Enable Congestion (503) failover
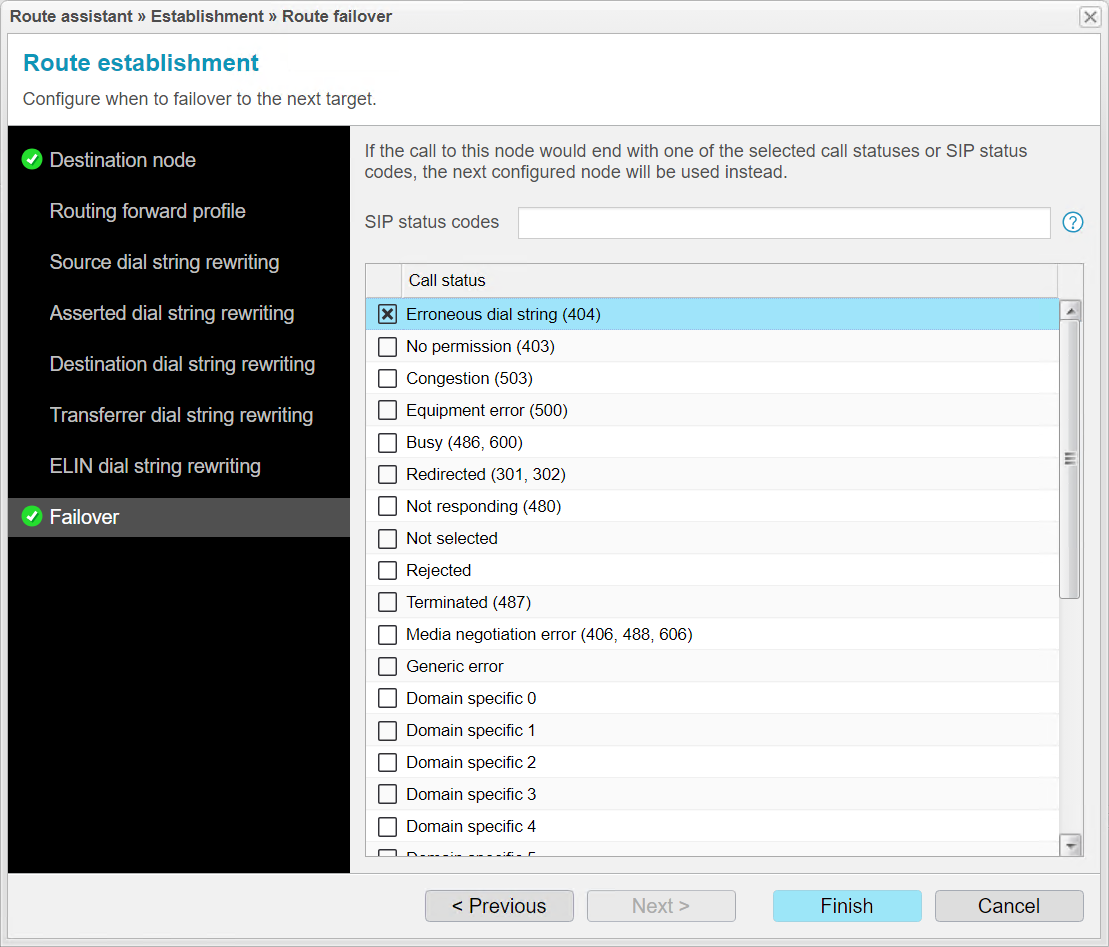Screen dimensions: 1109x947 click(388, 378)
